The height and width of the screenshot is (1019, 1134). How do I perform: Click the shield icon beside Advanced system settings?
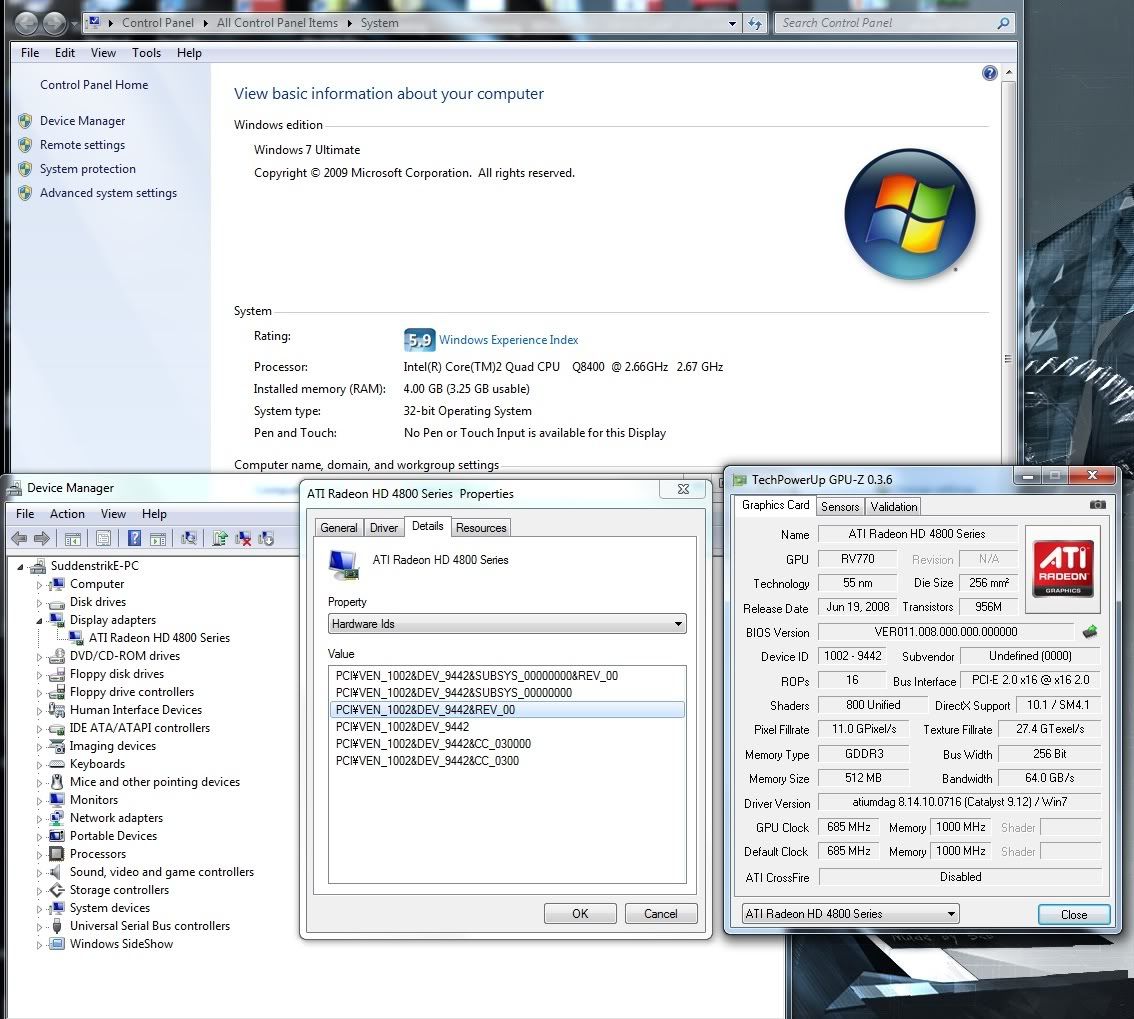(25, 192)
